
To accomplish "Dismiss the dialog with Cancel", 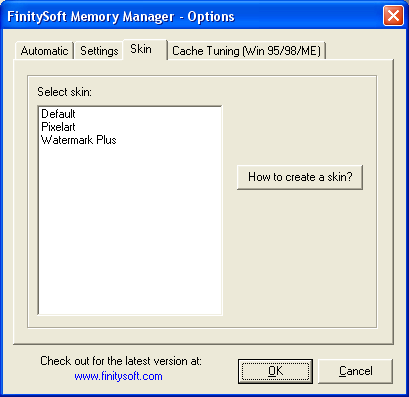I will tap(356, 371).
